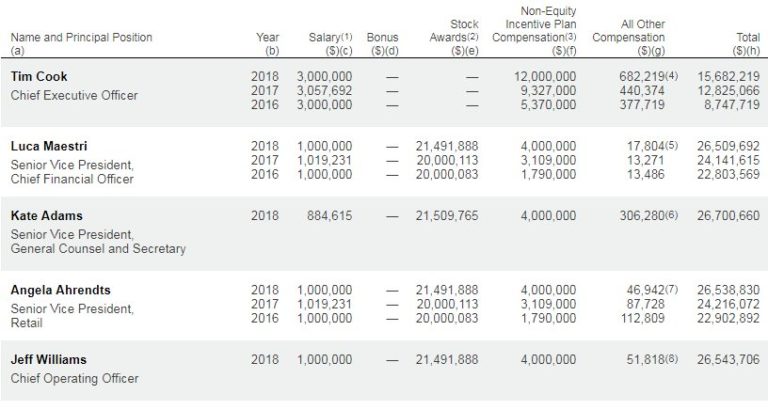Click Kate Adams' salary value 884,615
The height and width of the screenshot is (410, 768).
pos(324,215)
